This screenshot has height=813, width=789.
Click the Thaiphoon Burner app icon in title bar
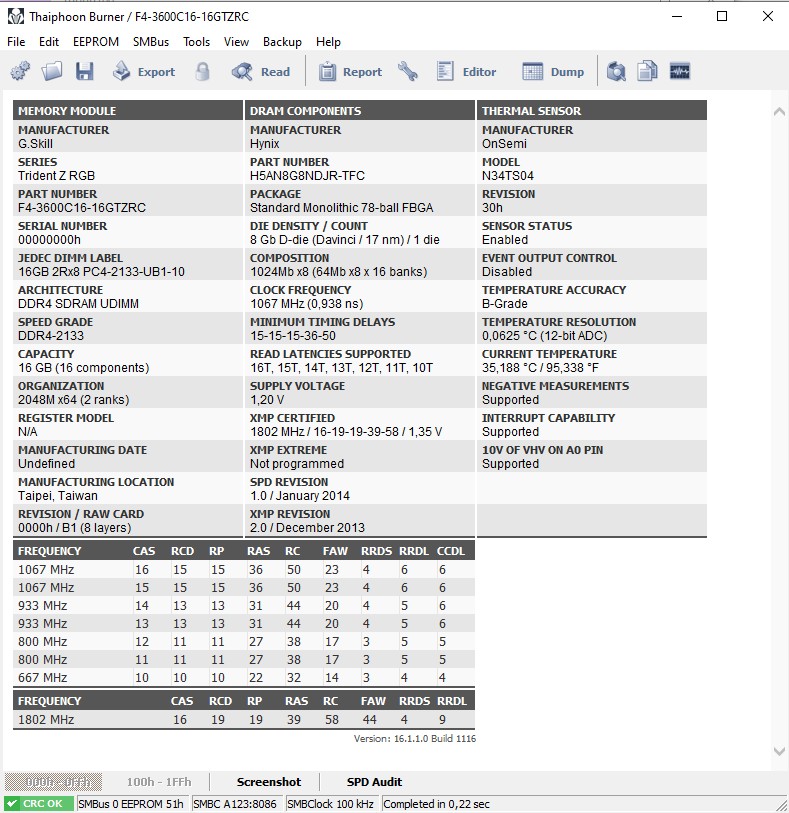pyautogui.click(x=16, y=17)
